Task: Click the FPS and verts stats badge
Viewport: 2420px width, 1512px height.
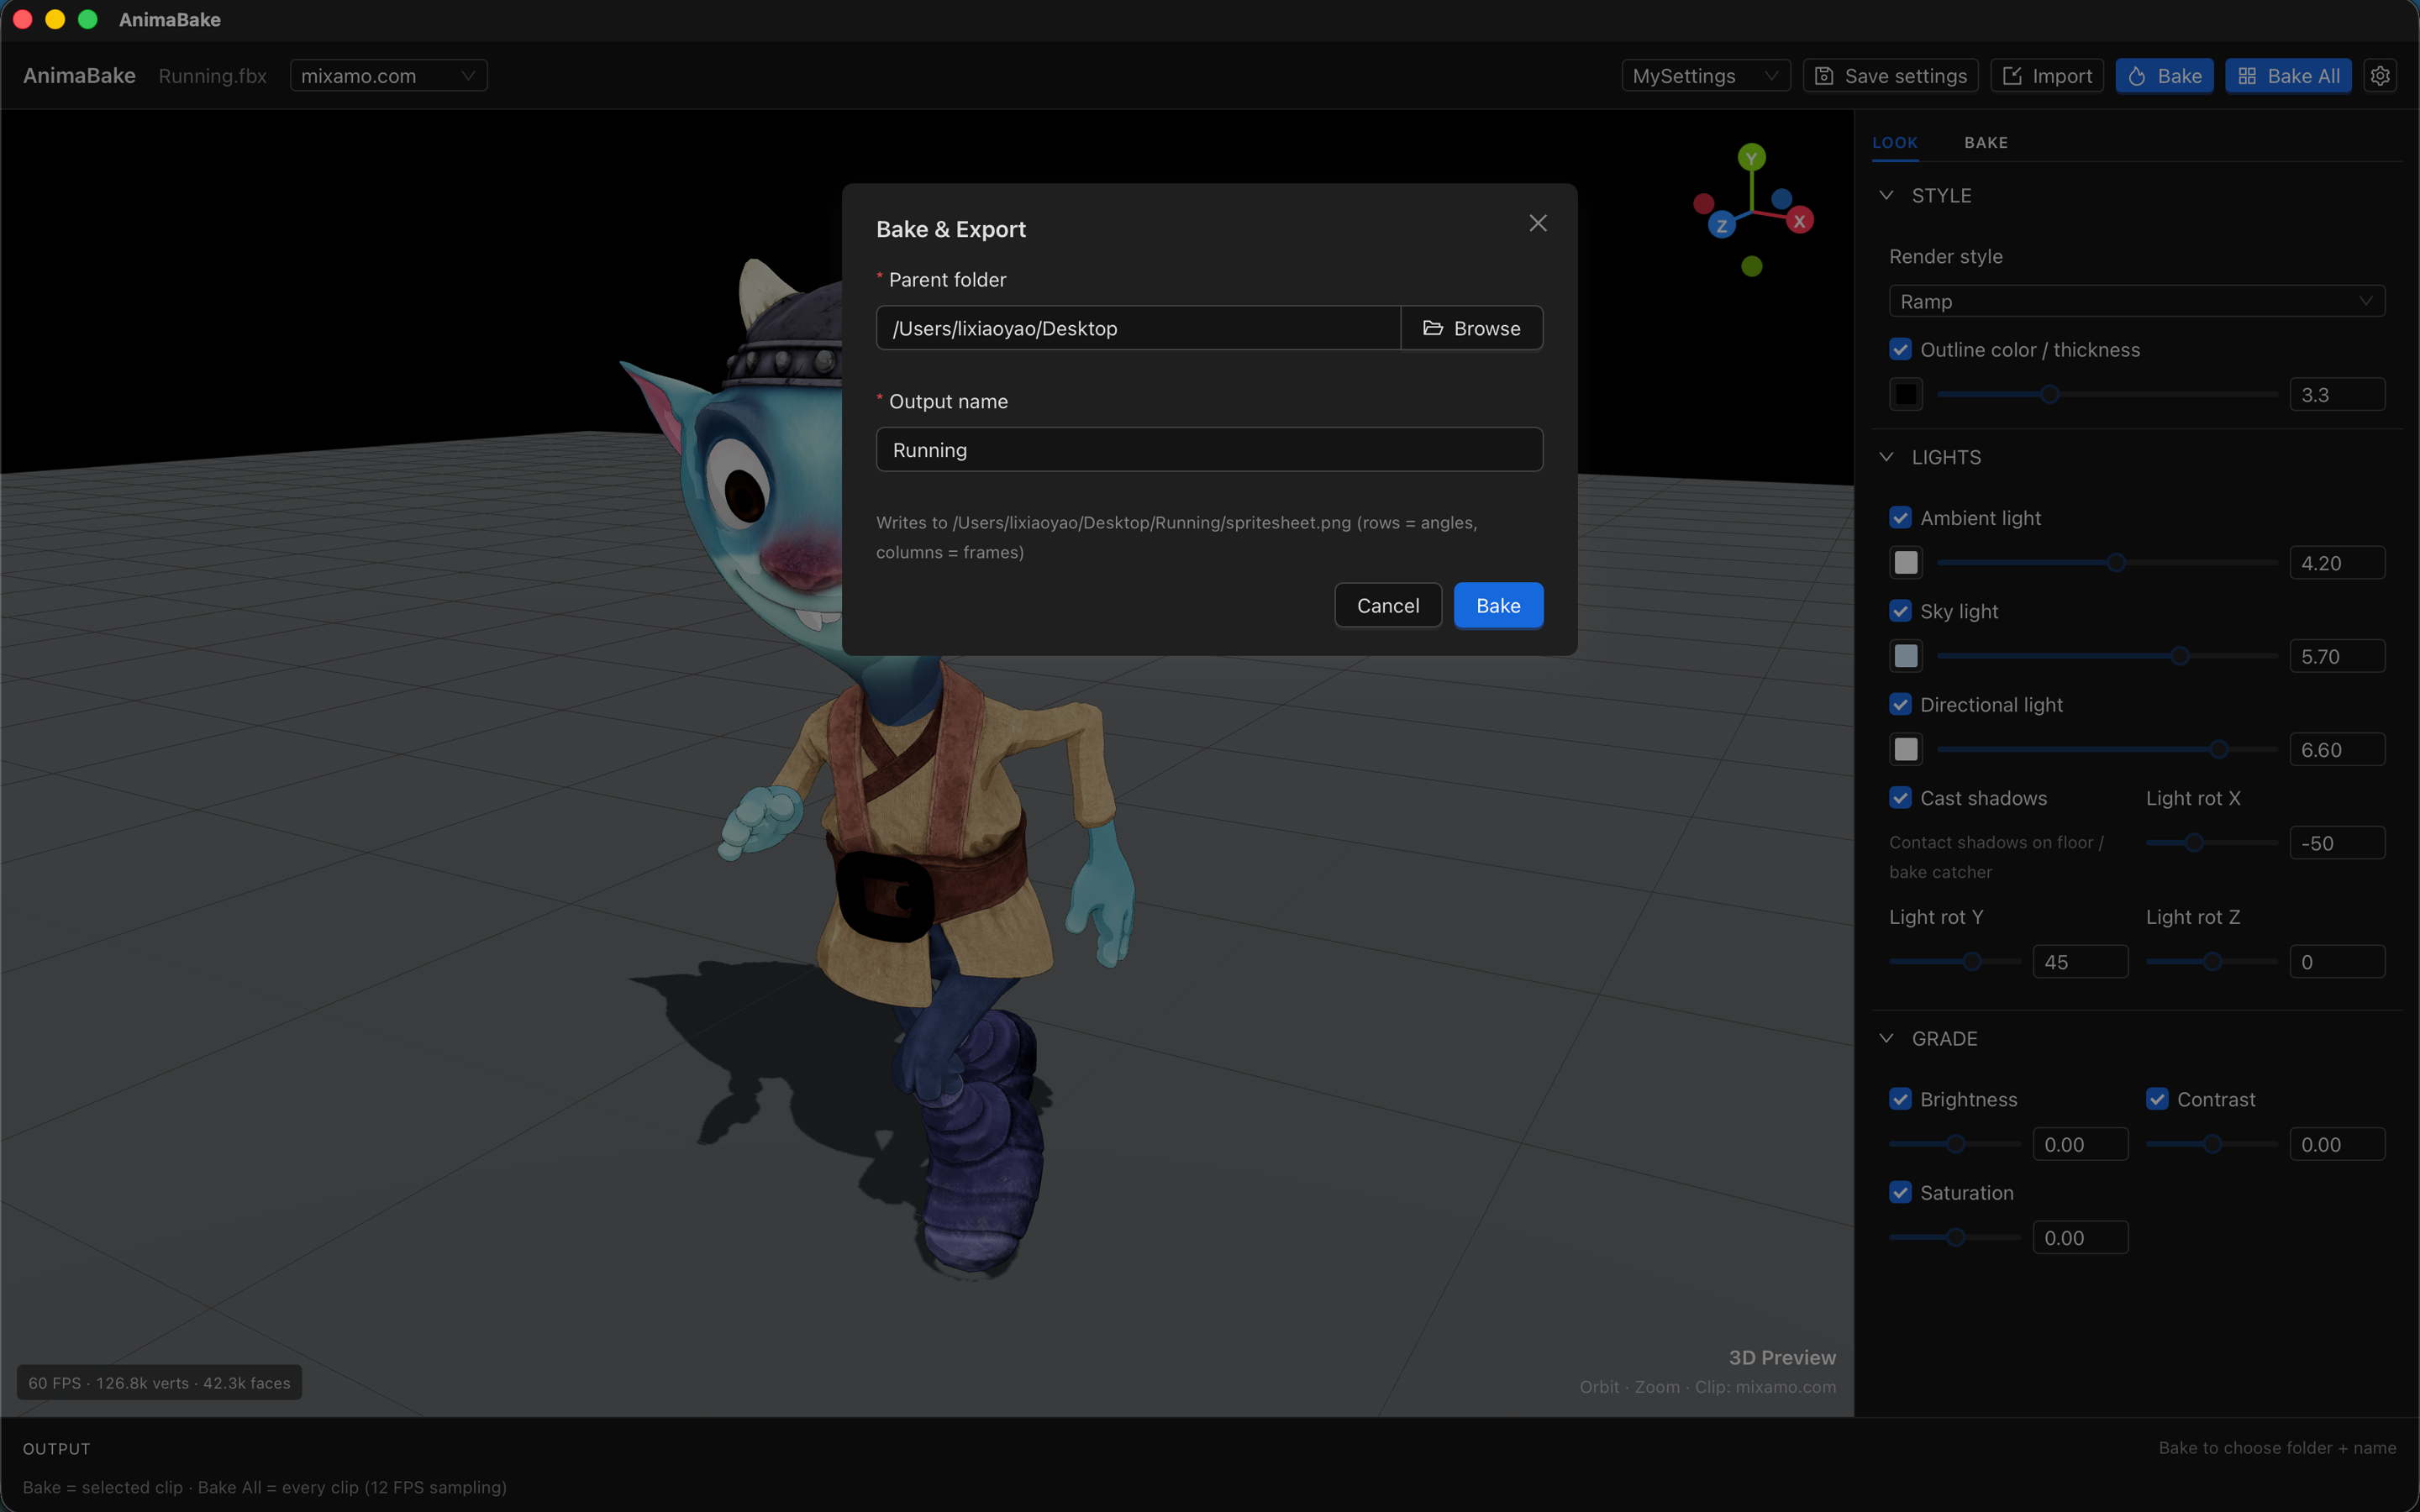Action: click(x=159, y=1382)
